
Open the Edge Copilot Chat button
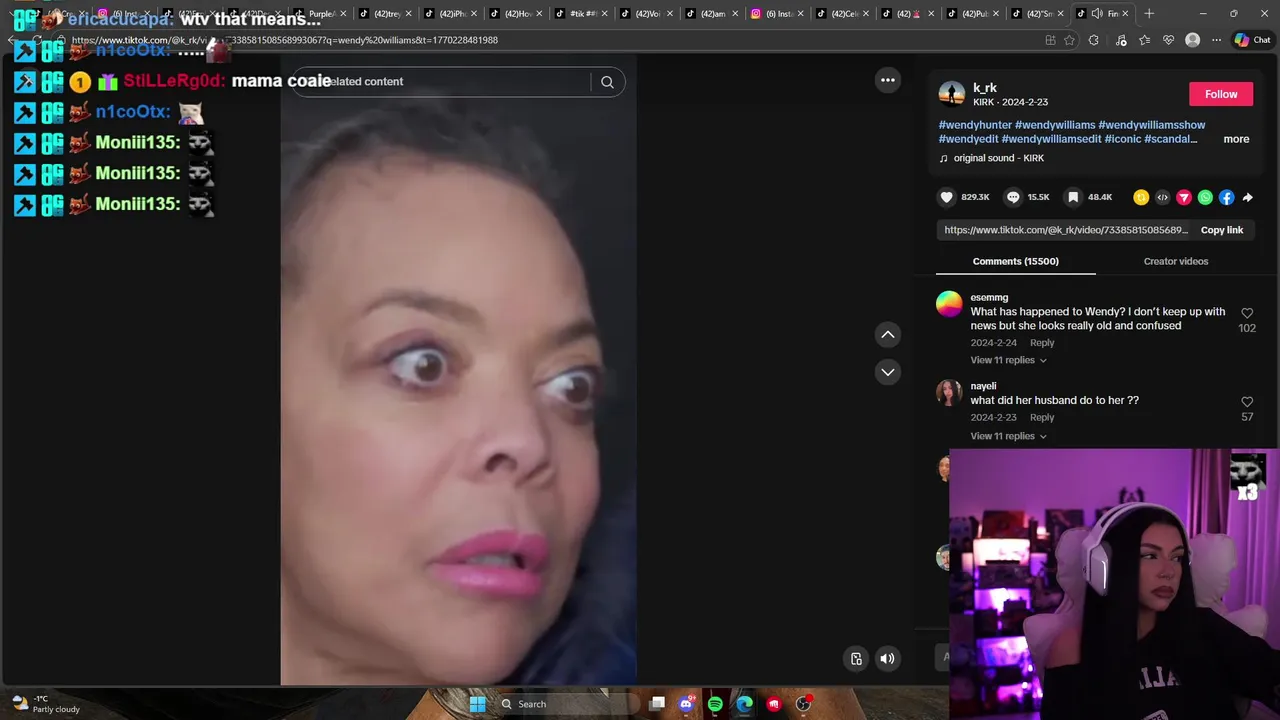(1255, 40)
